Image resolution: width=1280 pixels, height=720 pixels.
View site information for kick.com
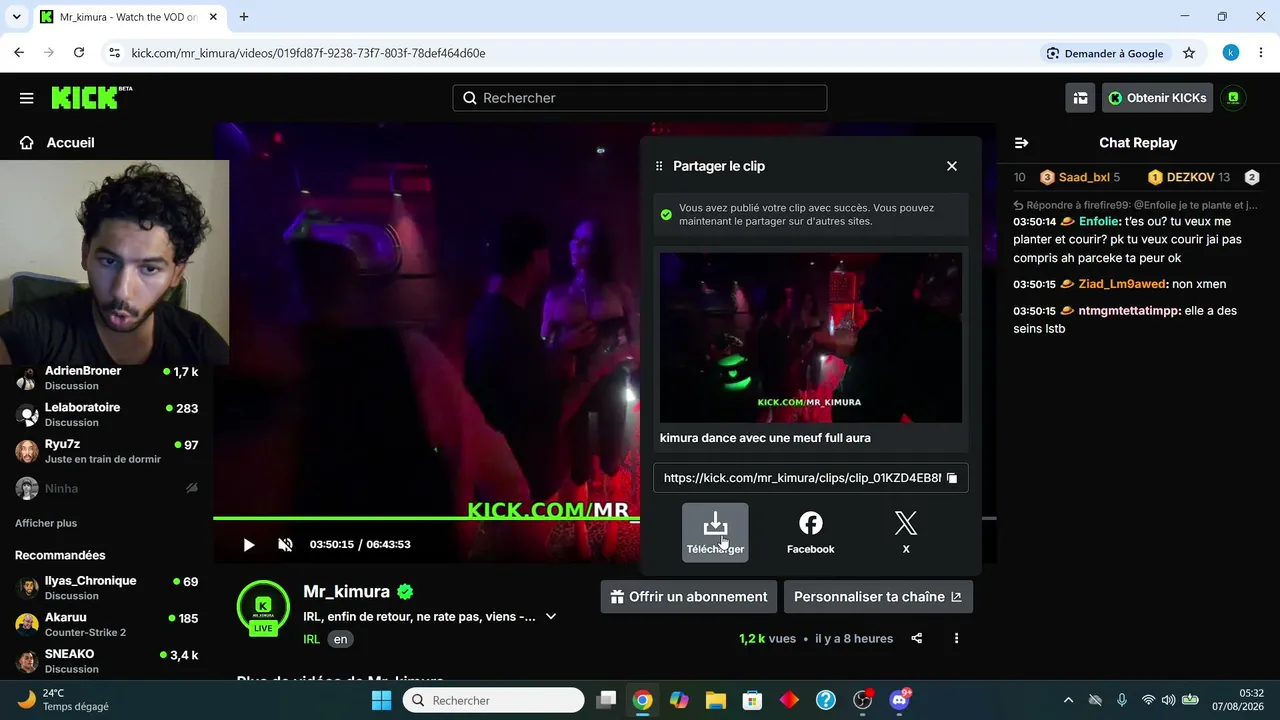pyautogui.click(x=114, y=53)
